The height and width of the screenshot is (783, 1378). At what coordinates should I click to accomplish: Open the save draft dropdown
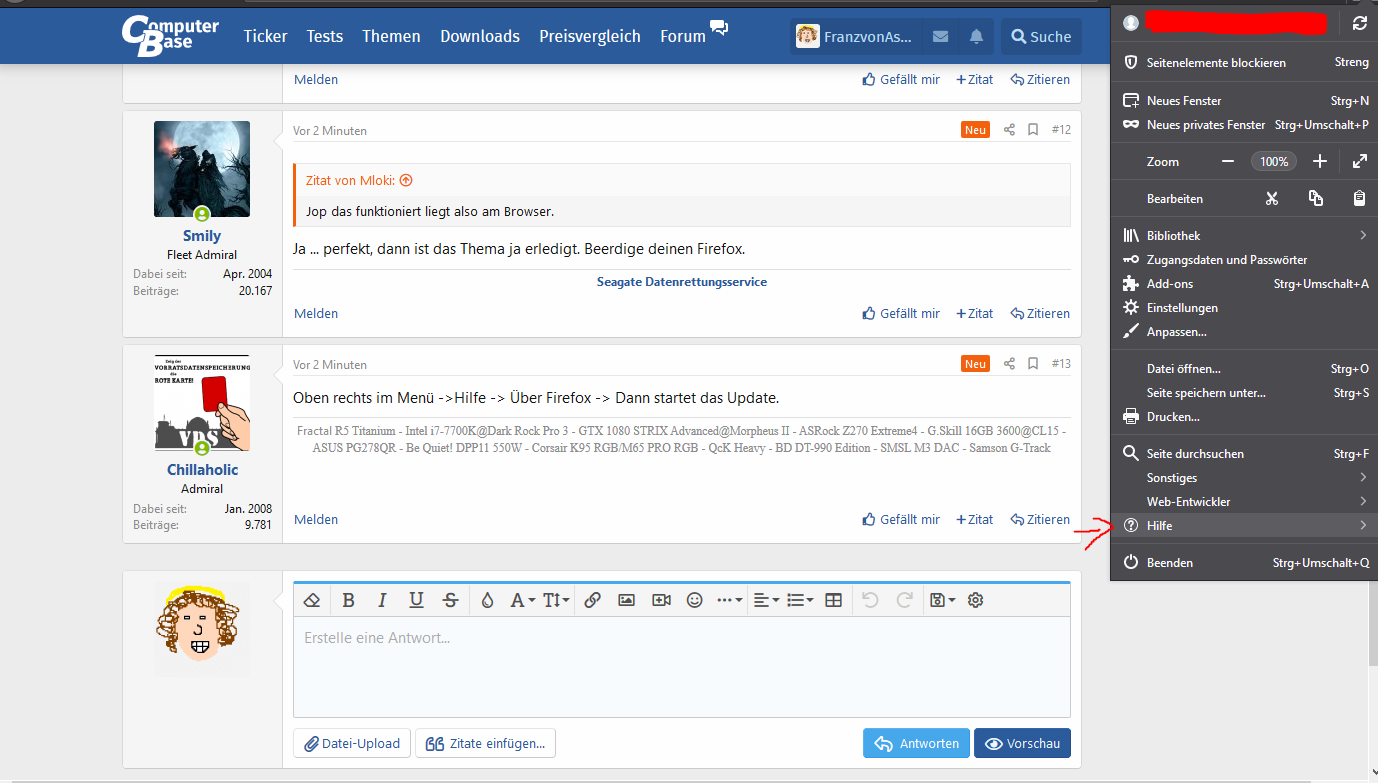942,600
